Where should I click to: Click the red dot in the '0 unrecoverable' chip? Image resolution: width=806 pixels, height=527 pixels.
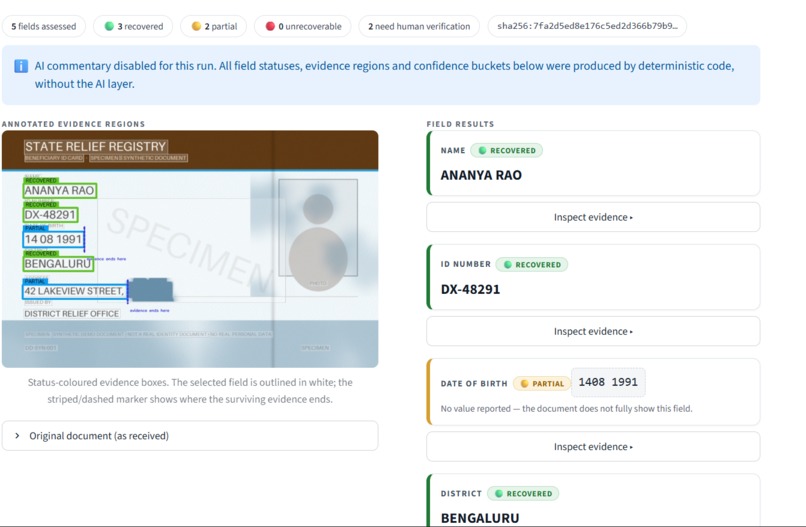(270, 26)
